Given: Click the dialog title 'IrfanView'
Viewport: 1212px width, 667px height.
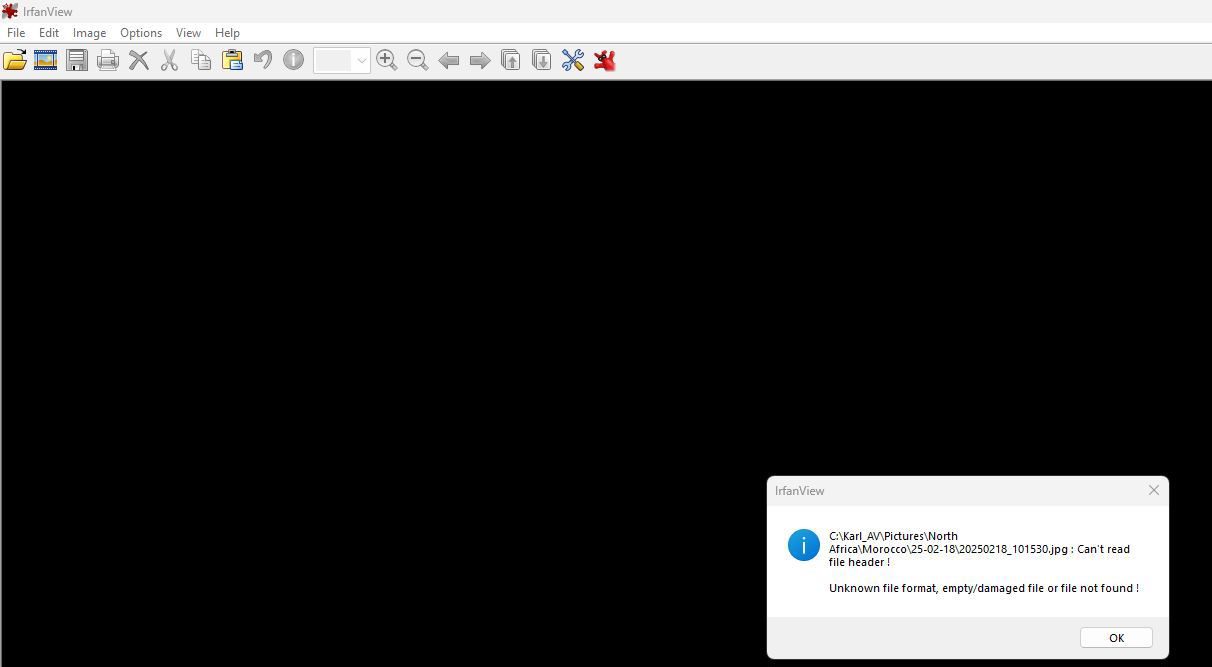Looking at the screenshot, I should [x=800, y=491].
